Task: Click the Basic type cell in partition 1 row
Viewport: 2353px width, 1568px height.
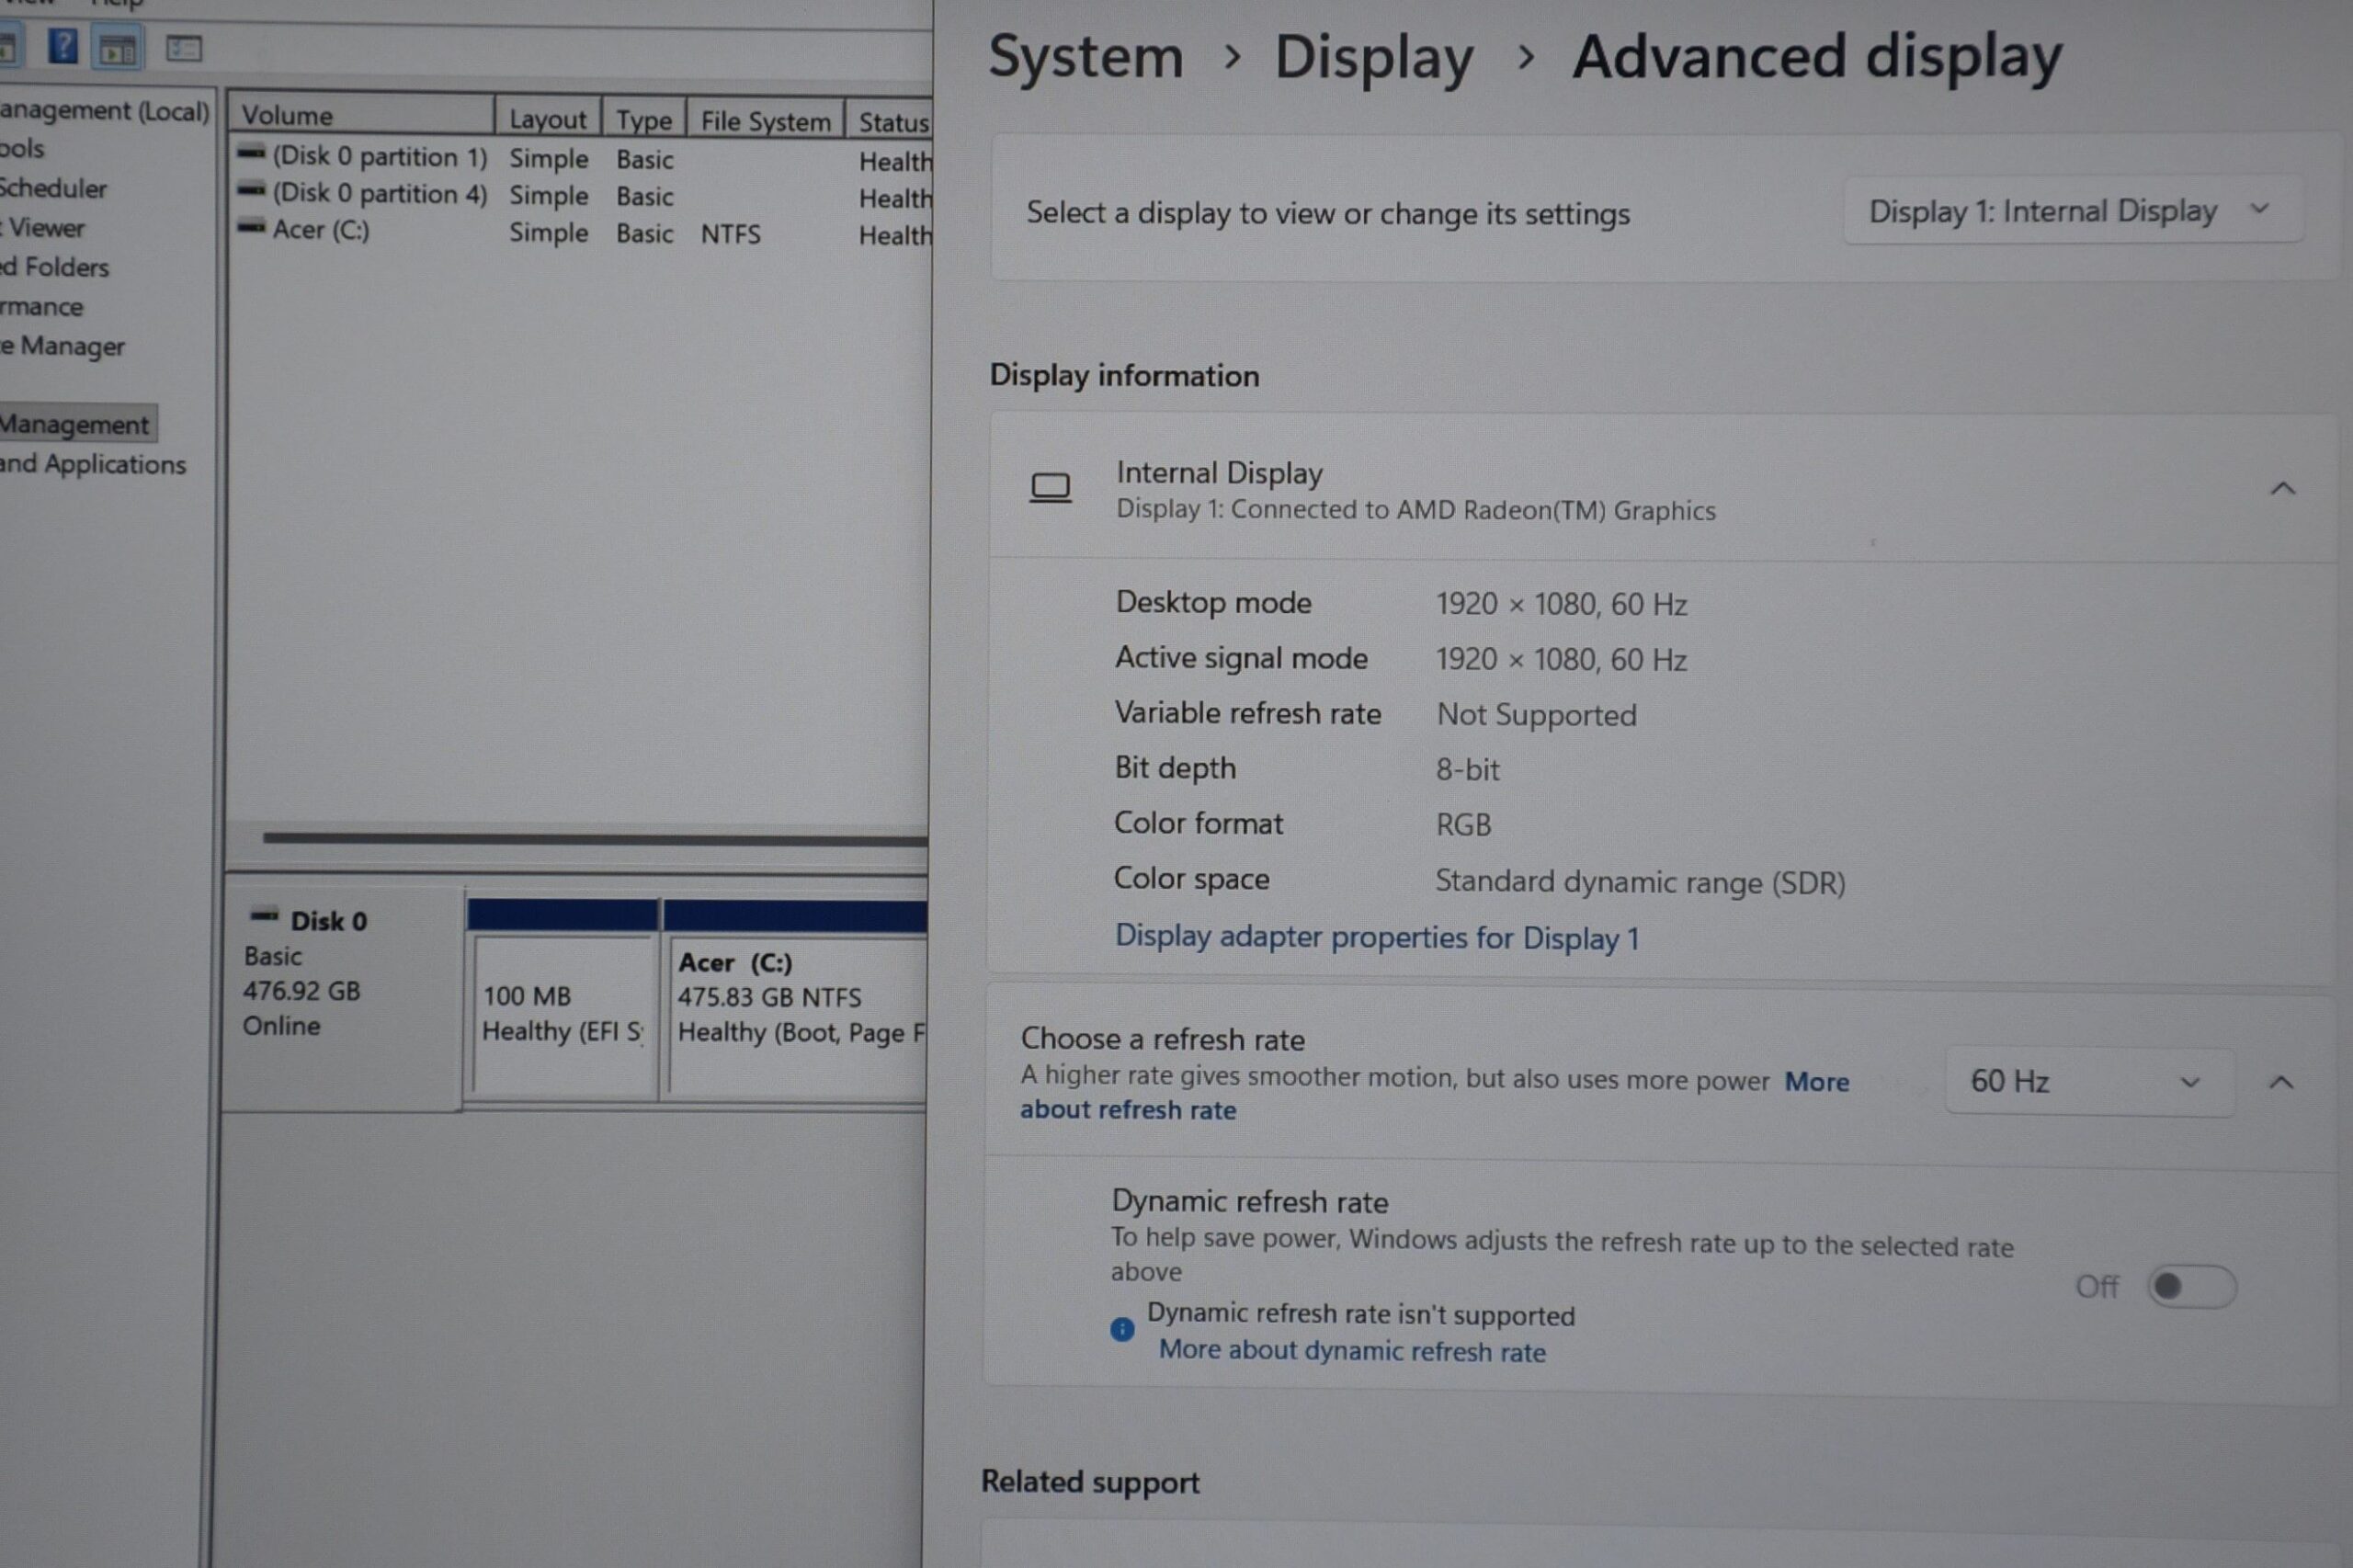Action: click(644, 160)
